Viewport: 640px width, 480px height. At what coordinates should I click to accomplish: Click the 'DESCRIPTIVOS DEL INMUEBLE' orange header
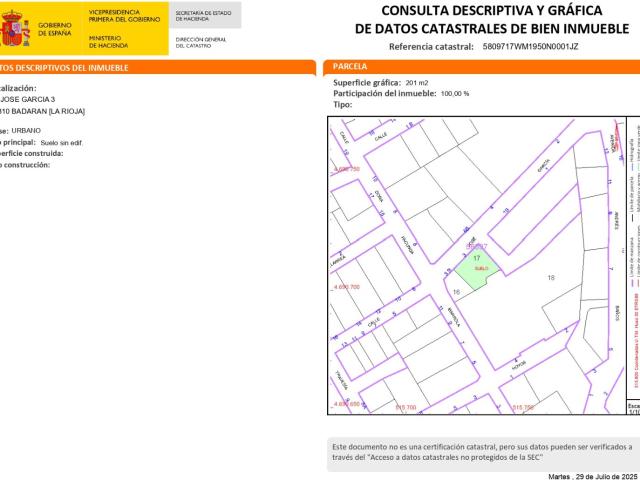[x=158, y=68]
